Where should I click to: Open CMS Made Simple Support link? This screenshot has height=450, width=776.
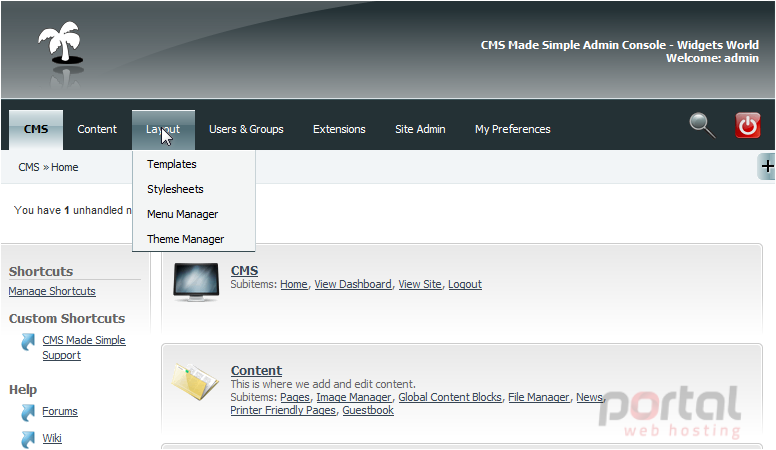click(x=84, y=348)
